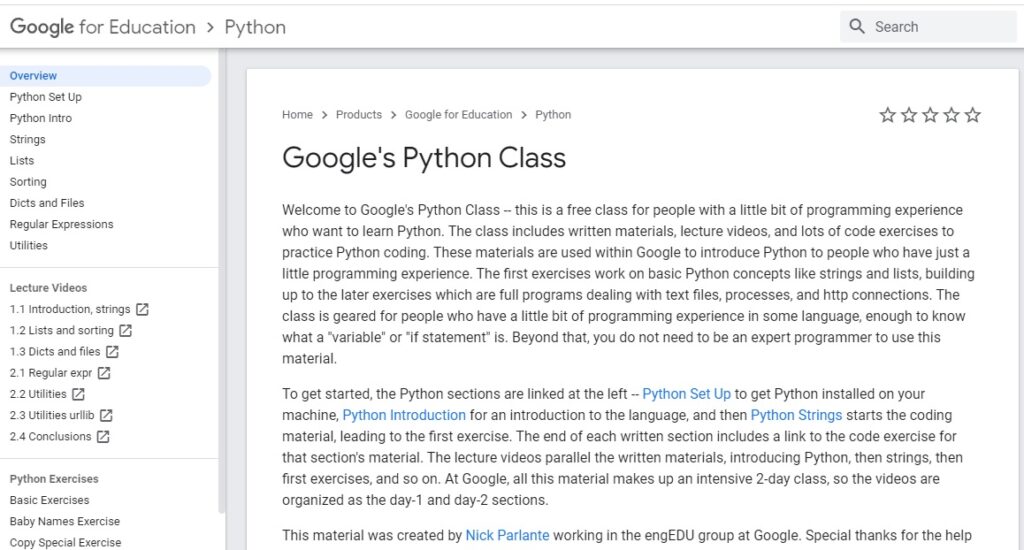Open external link icon for 1.1 Introduction, strings

(x=142, y=309)
